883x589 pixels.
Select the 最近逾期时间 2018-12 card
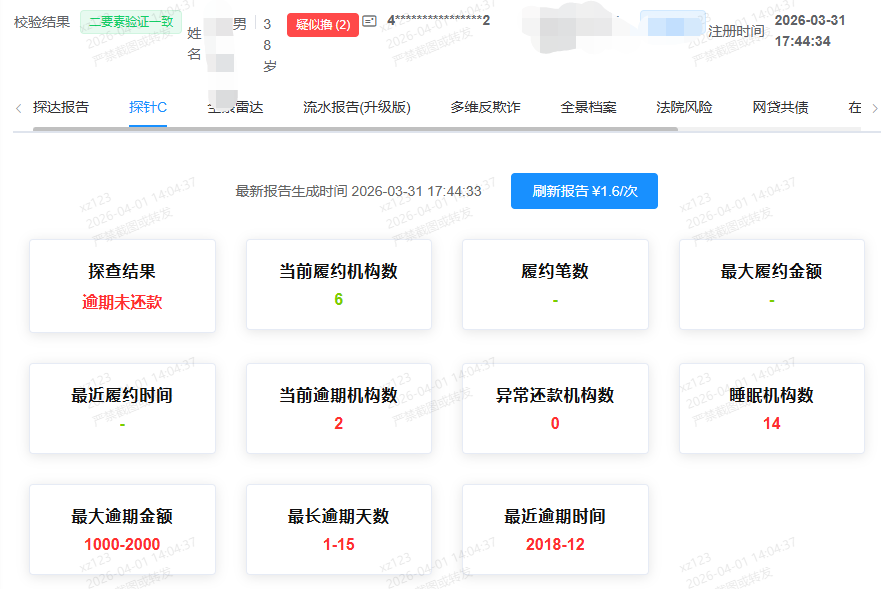point(555,530)
